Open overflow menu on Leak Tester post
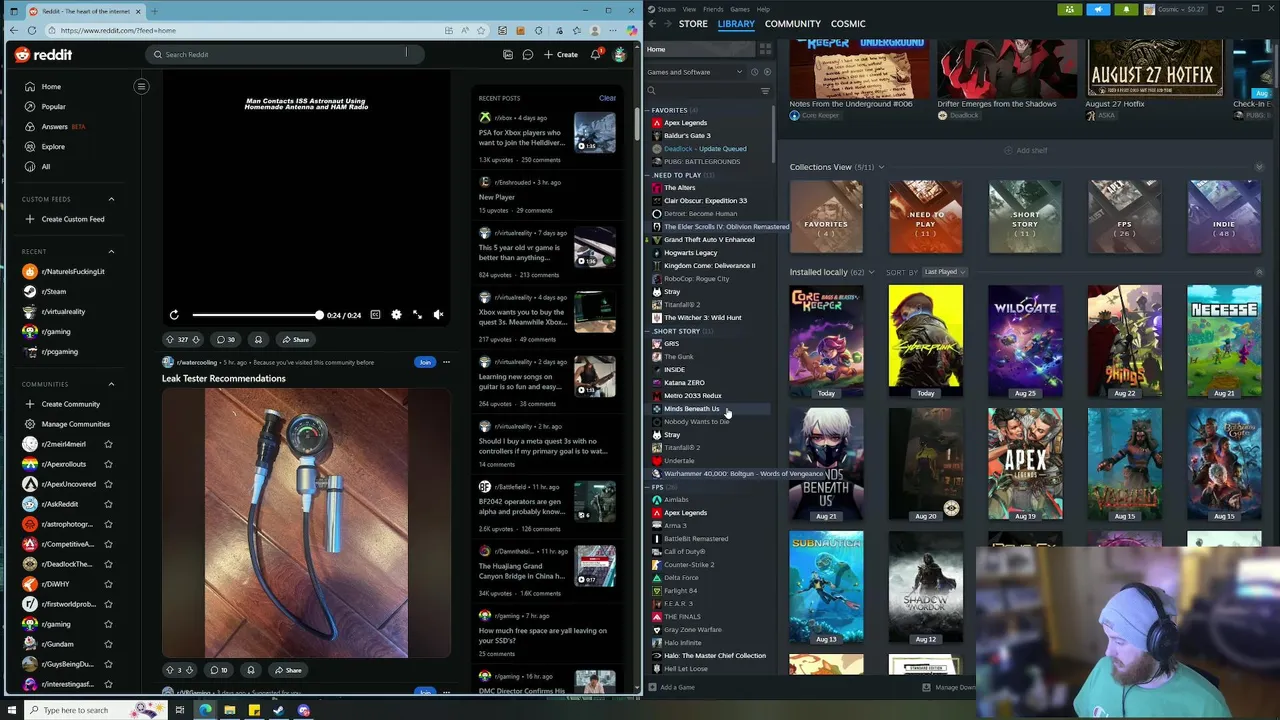This screenshot has width=1280, height=720. pos(446,362)
